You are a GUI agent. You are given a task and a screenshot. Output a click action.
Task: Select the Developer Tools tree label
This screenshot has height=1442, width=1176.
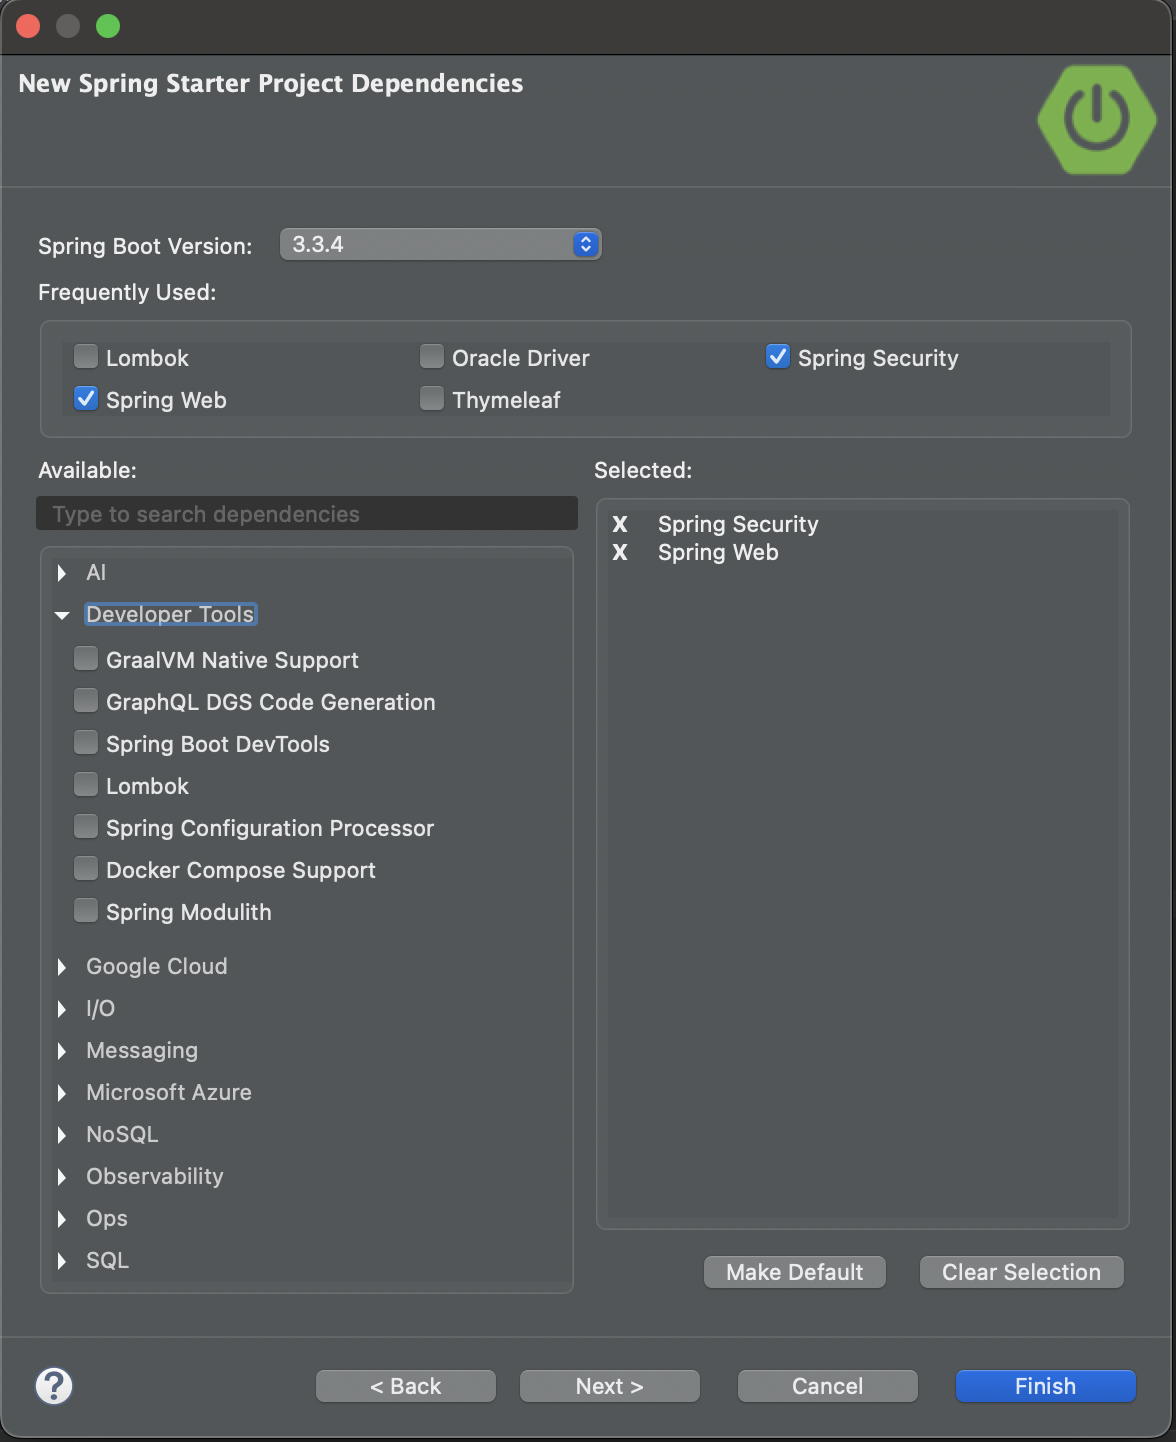[170, 614]
